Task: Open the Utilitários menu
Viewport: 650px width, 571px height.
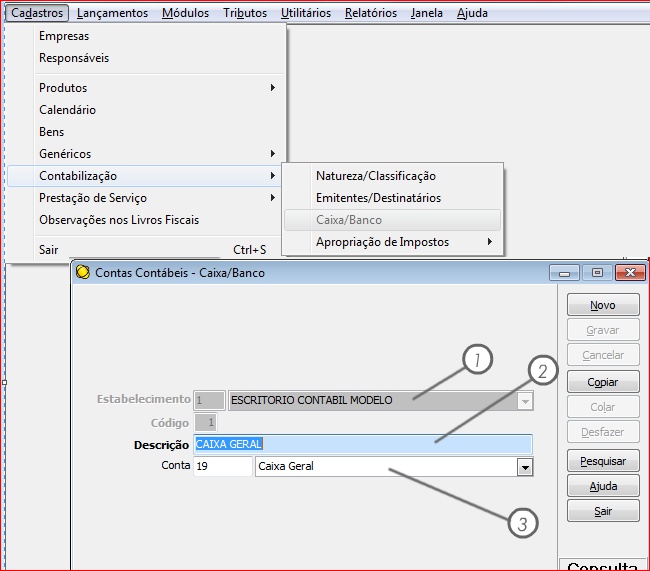Action: tap(306, 13)
